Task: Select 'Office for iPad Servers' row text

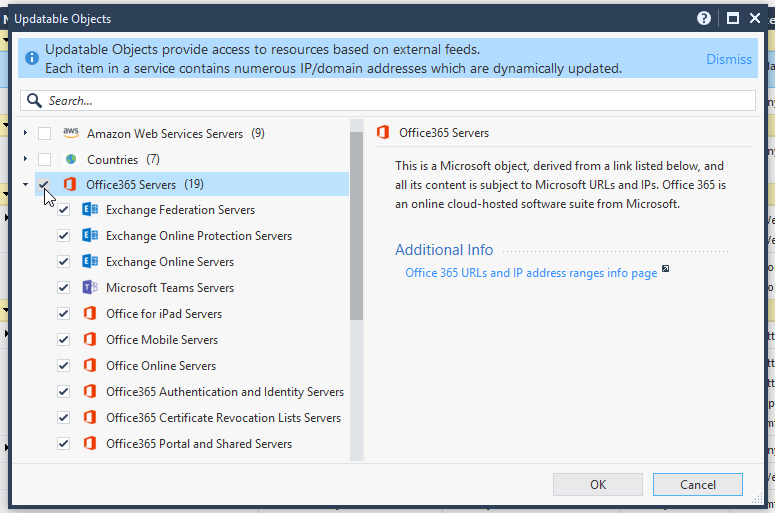Action: [164, 314]
